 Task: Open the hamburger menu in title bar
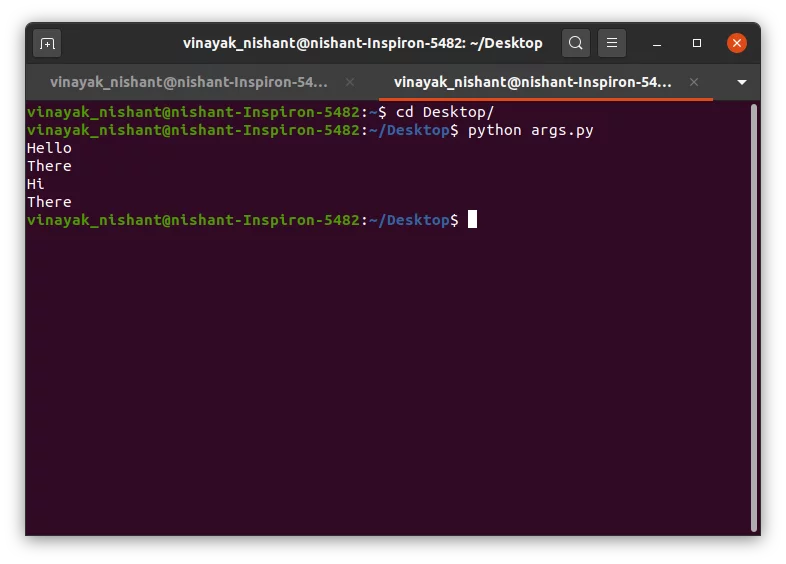[x=611, y=43]
